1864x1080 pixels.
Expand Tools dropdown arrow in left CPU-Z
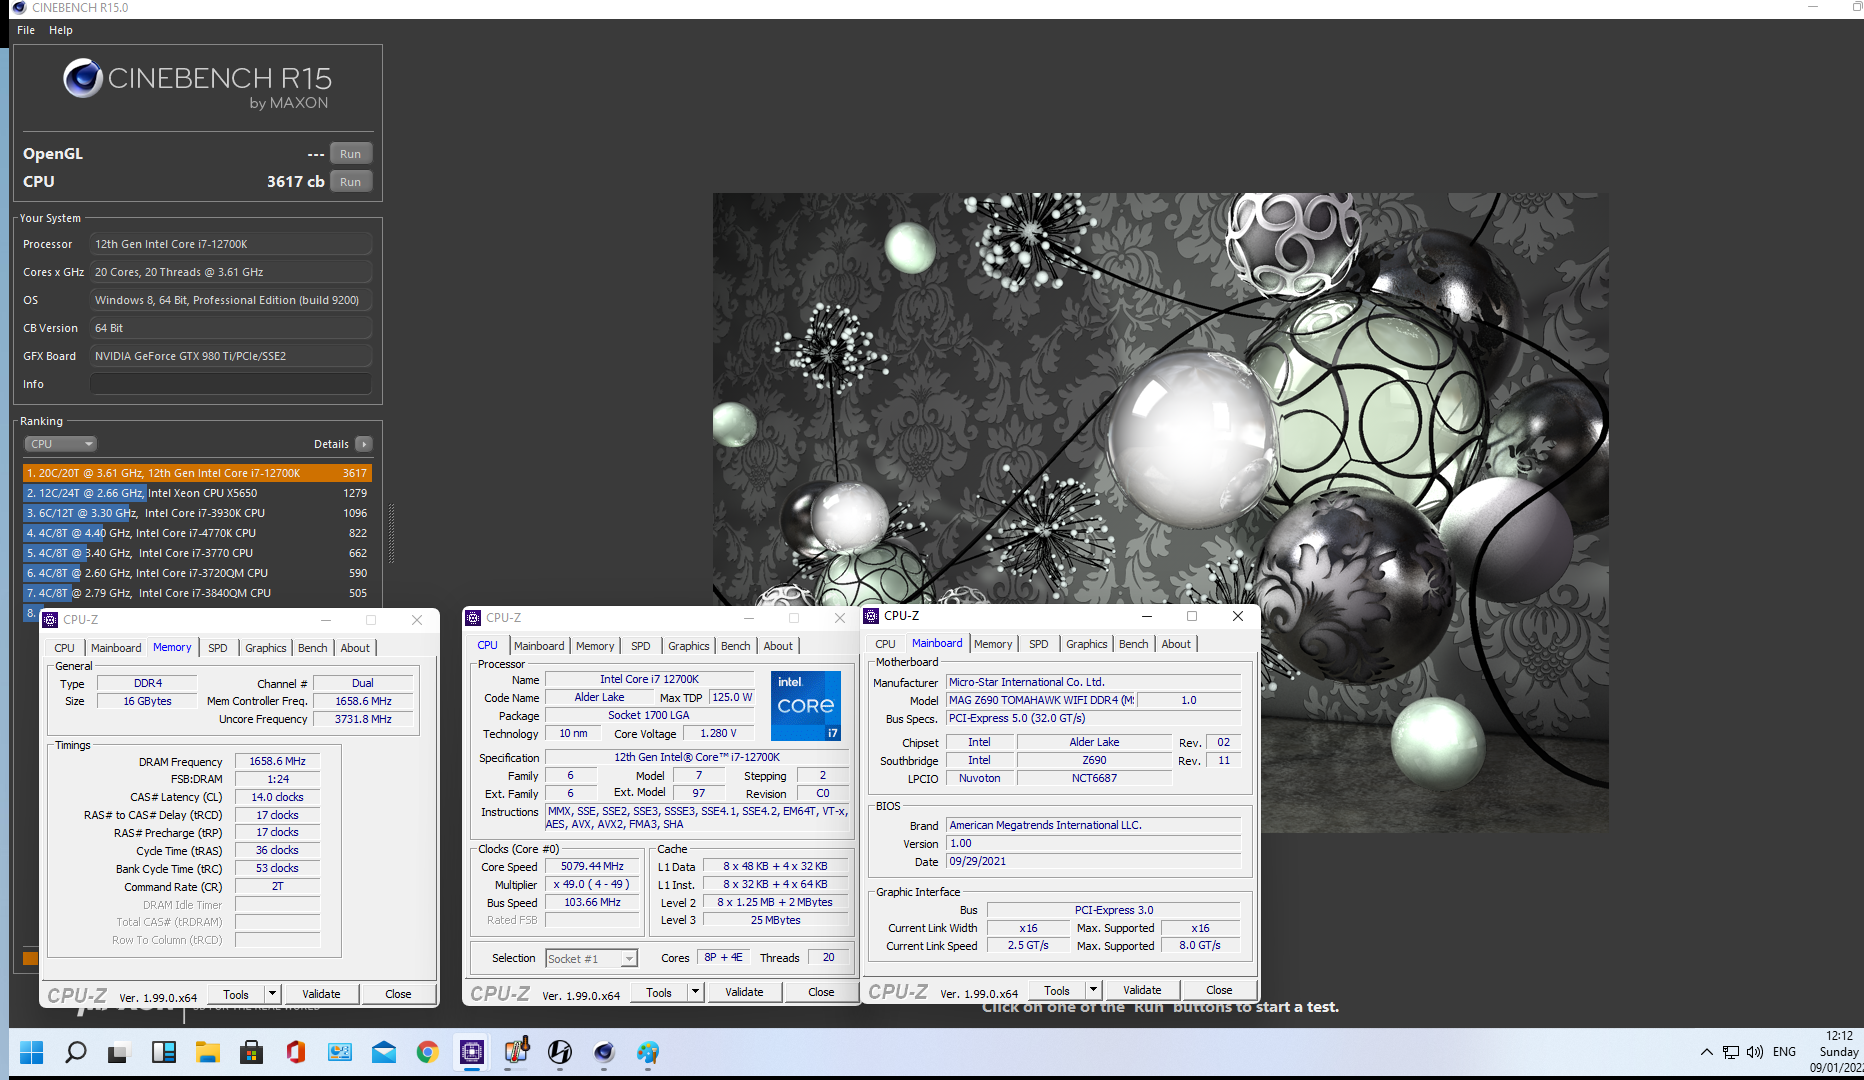click(272, 994)
